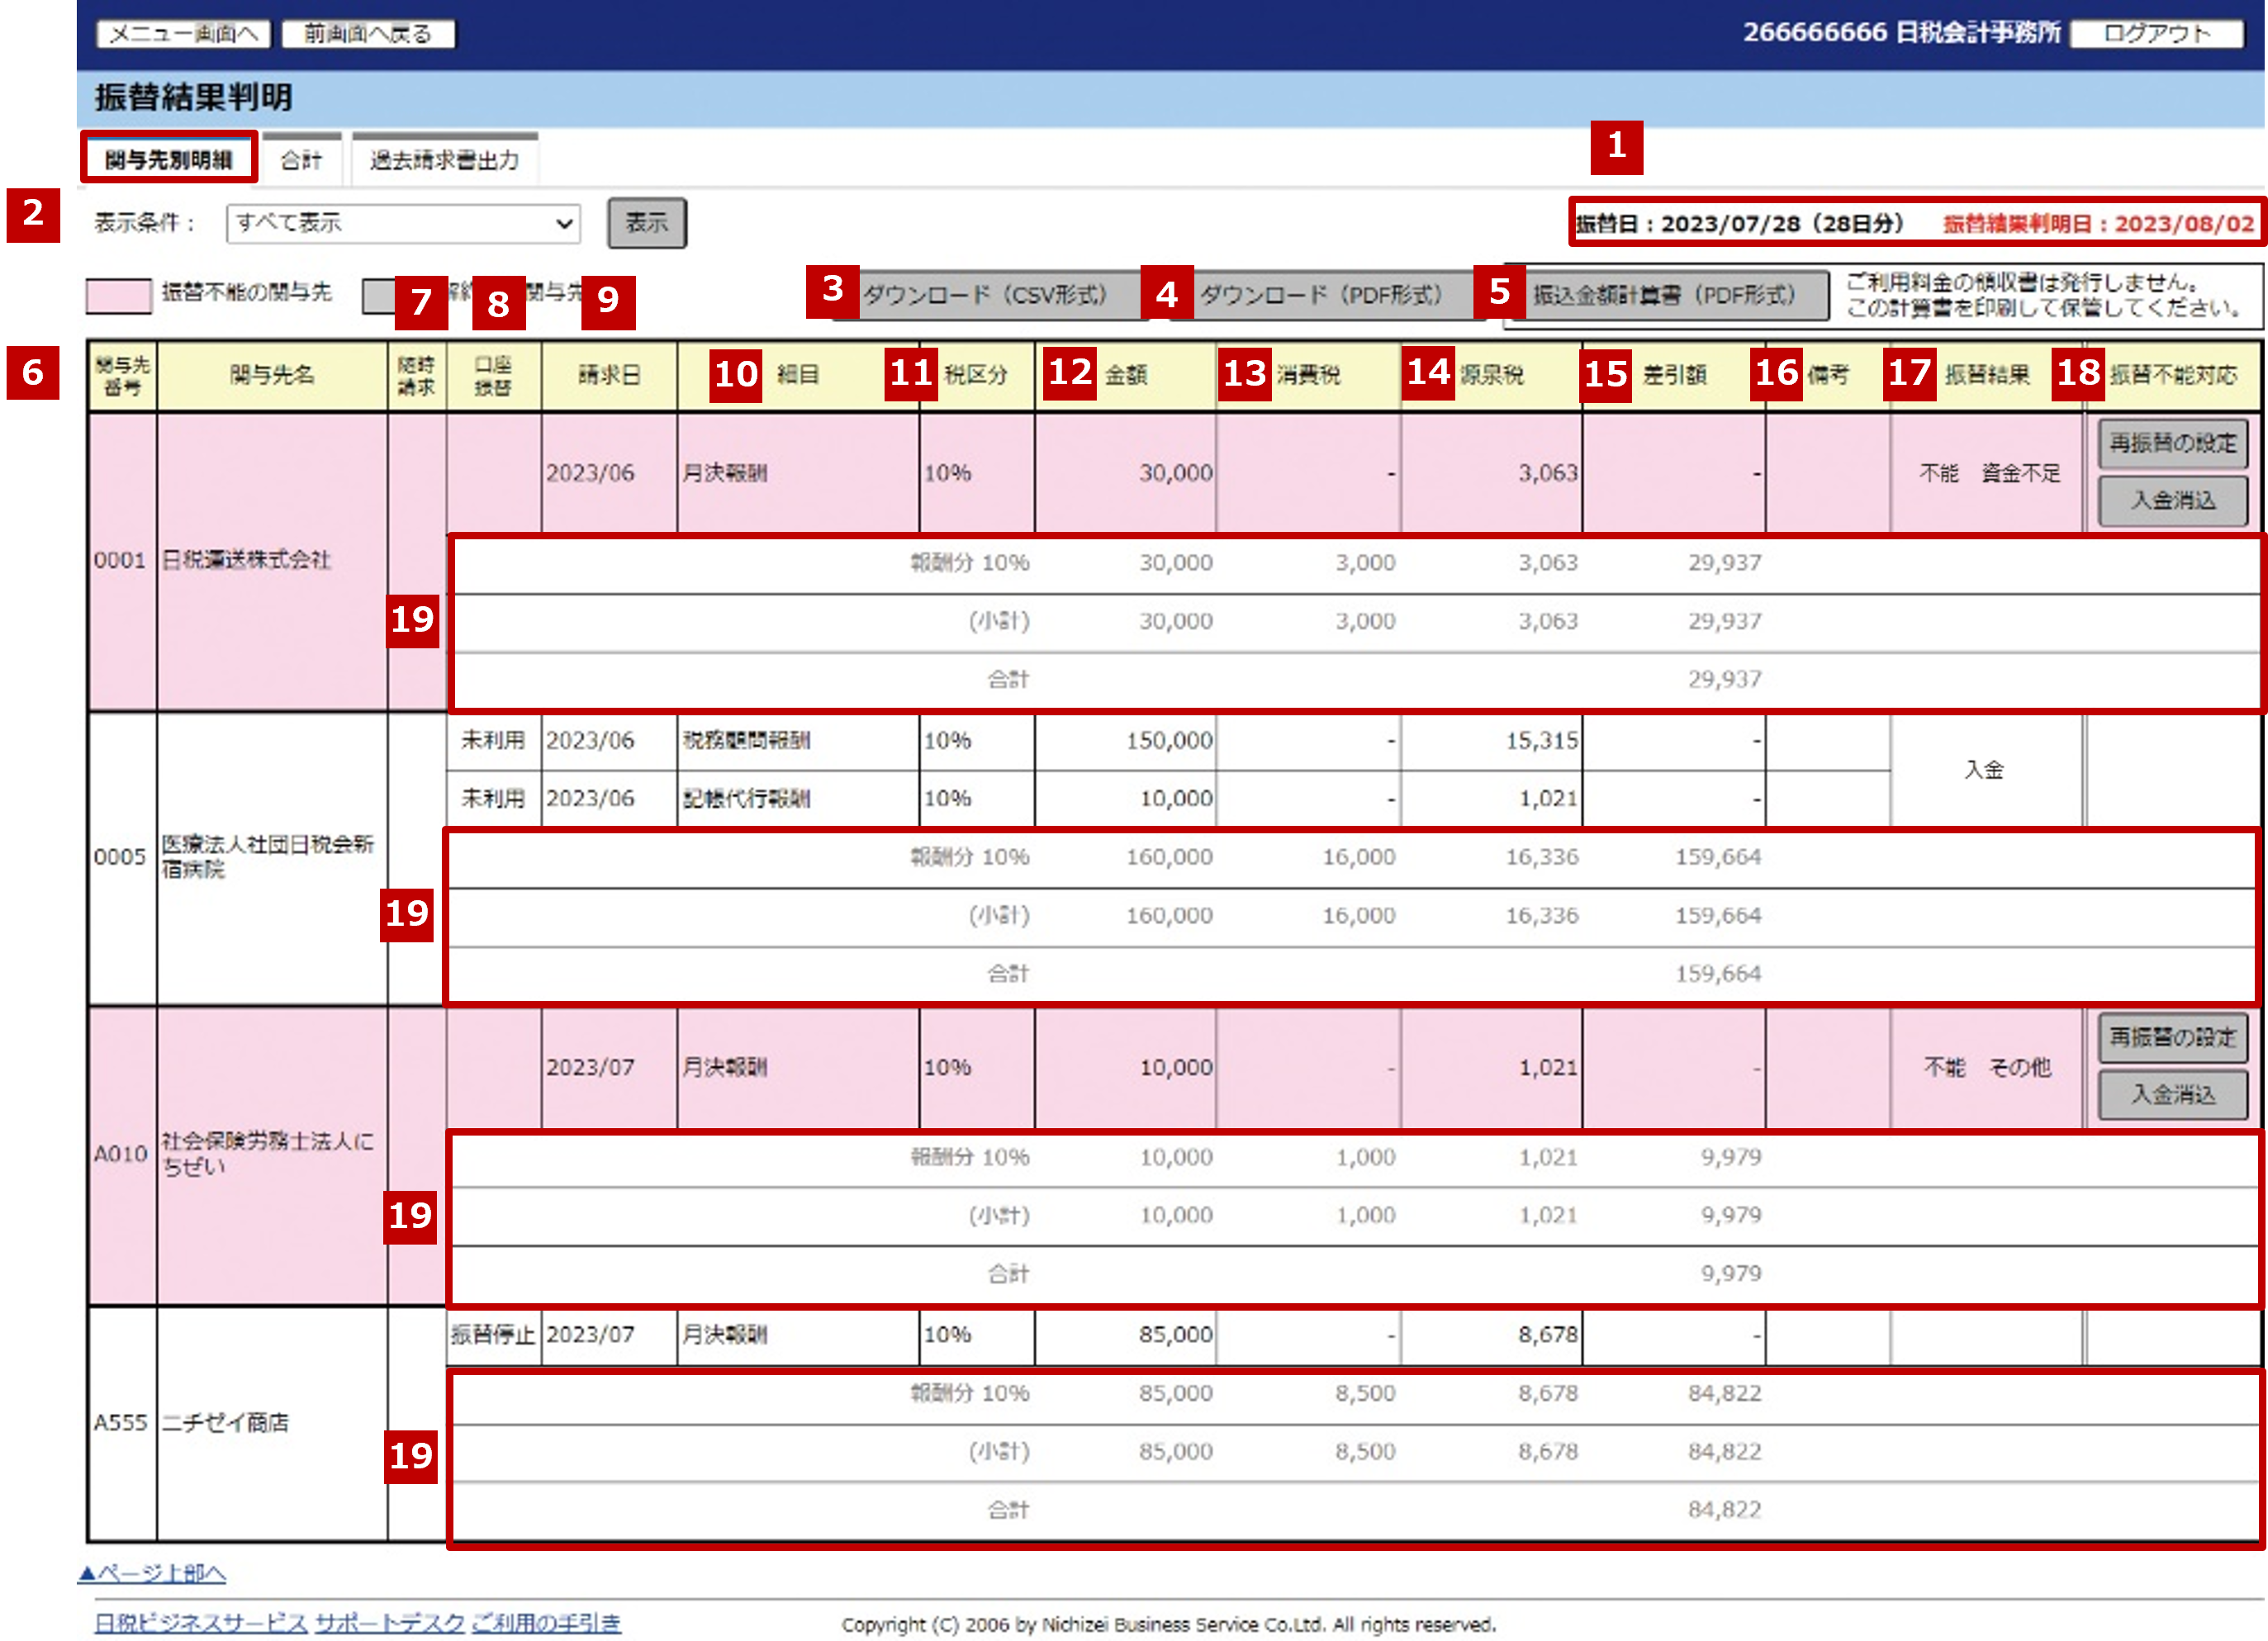
Task: Download the CSV format file
Action: pyautogui.click(x=985, y=295)
